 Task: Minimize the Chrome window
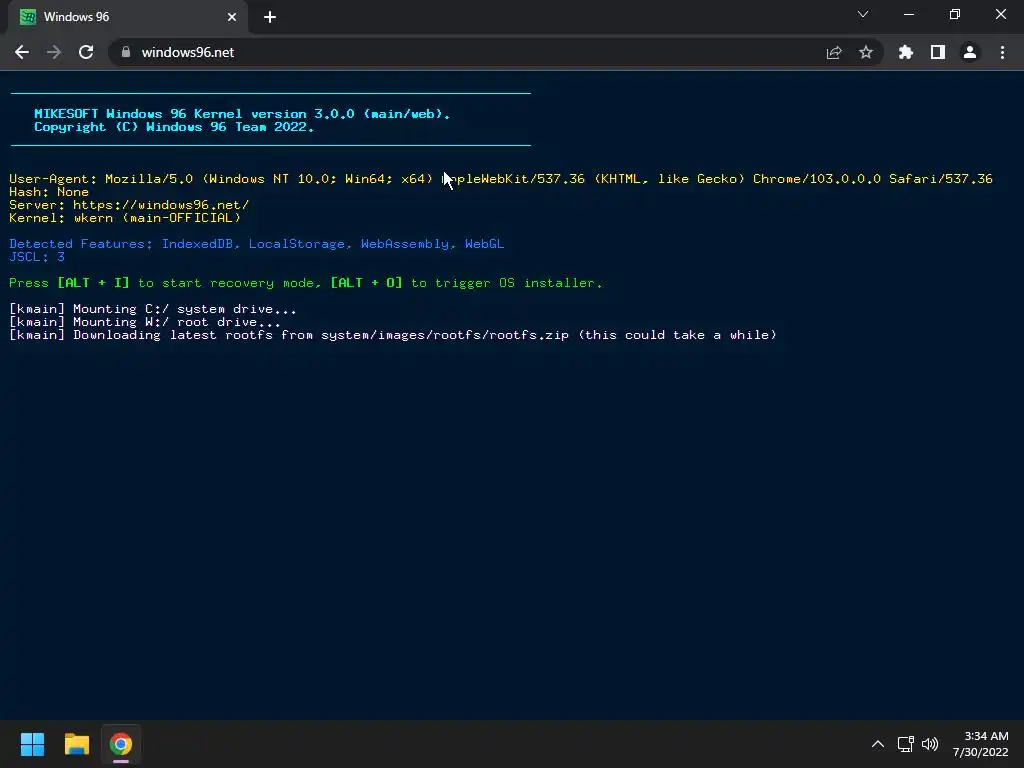(x=908, y=14)
